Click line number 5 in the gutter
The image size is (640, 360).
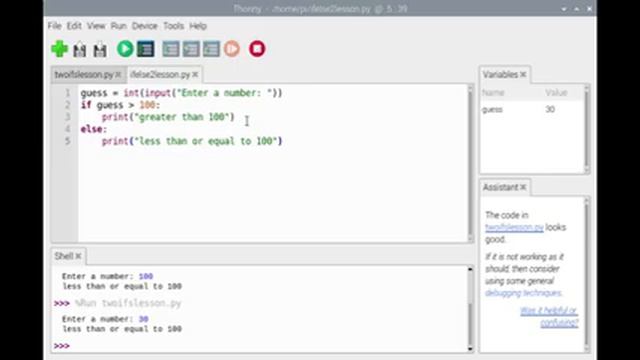[x=68, y=141]
